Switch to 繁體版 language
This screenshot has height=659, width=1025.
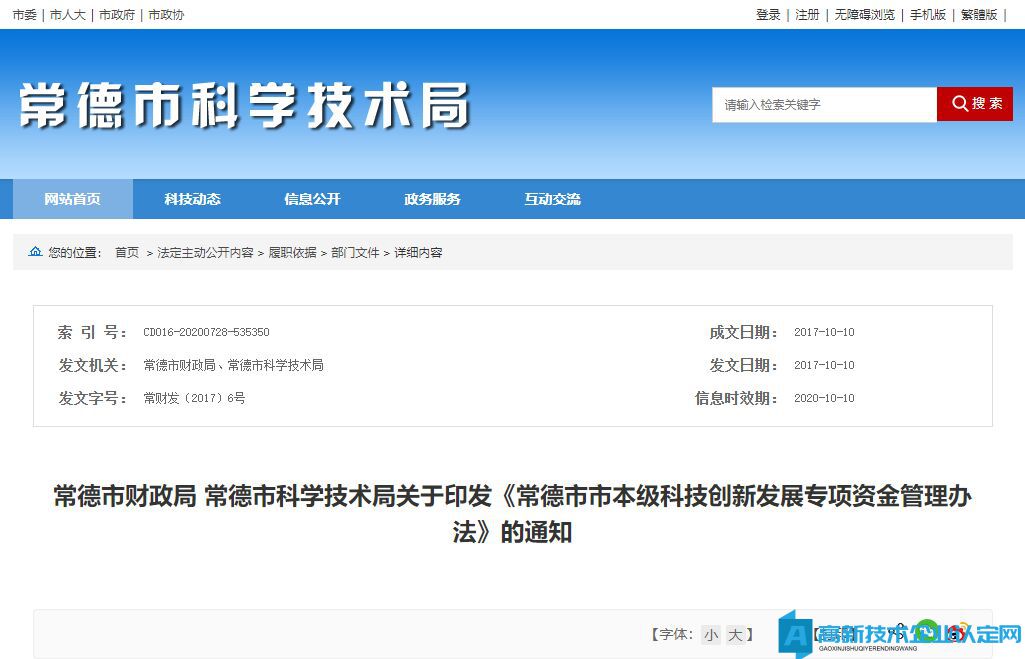(x=979, y=14)
